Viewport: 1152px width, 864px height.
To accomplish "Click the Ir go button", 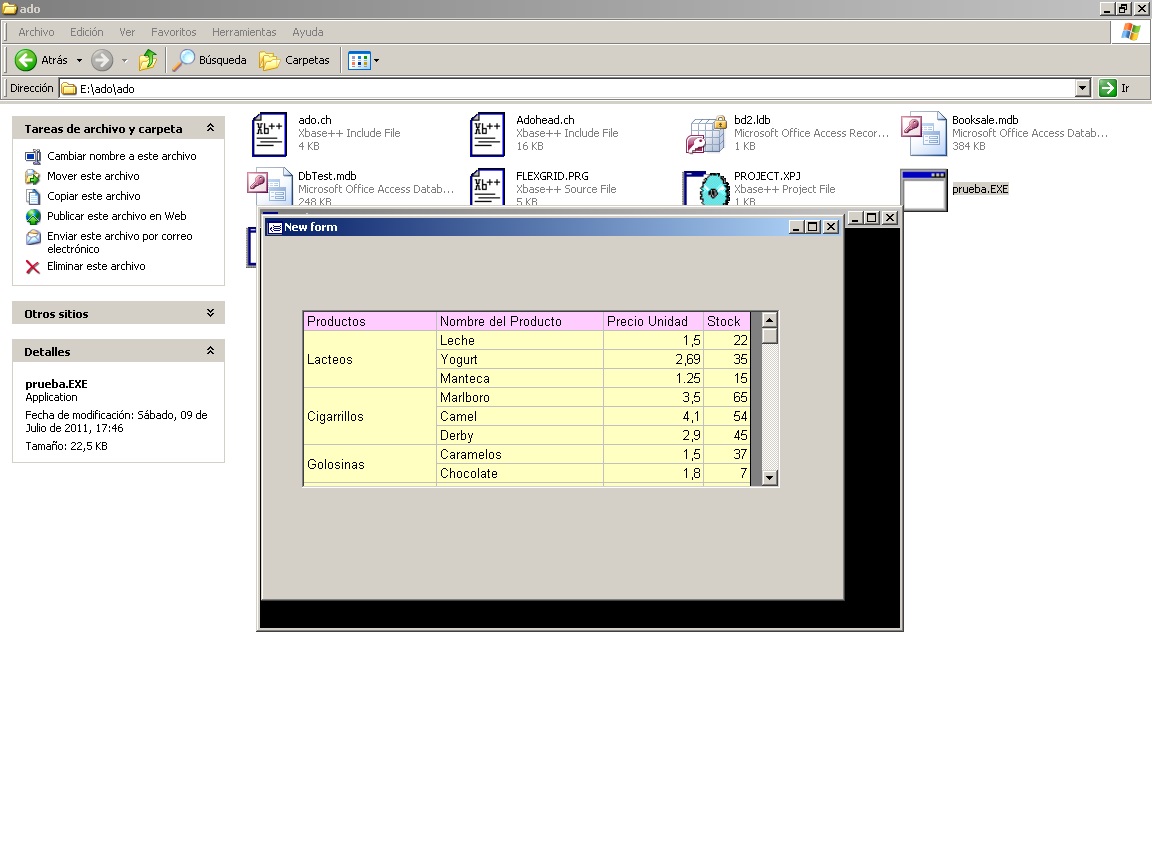I will 1115,88.
